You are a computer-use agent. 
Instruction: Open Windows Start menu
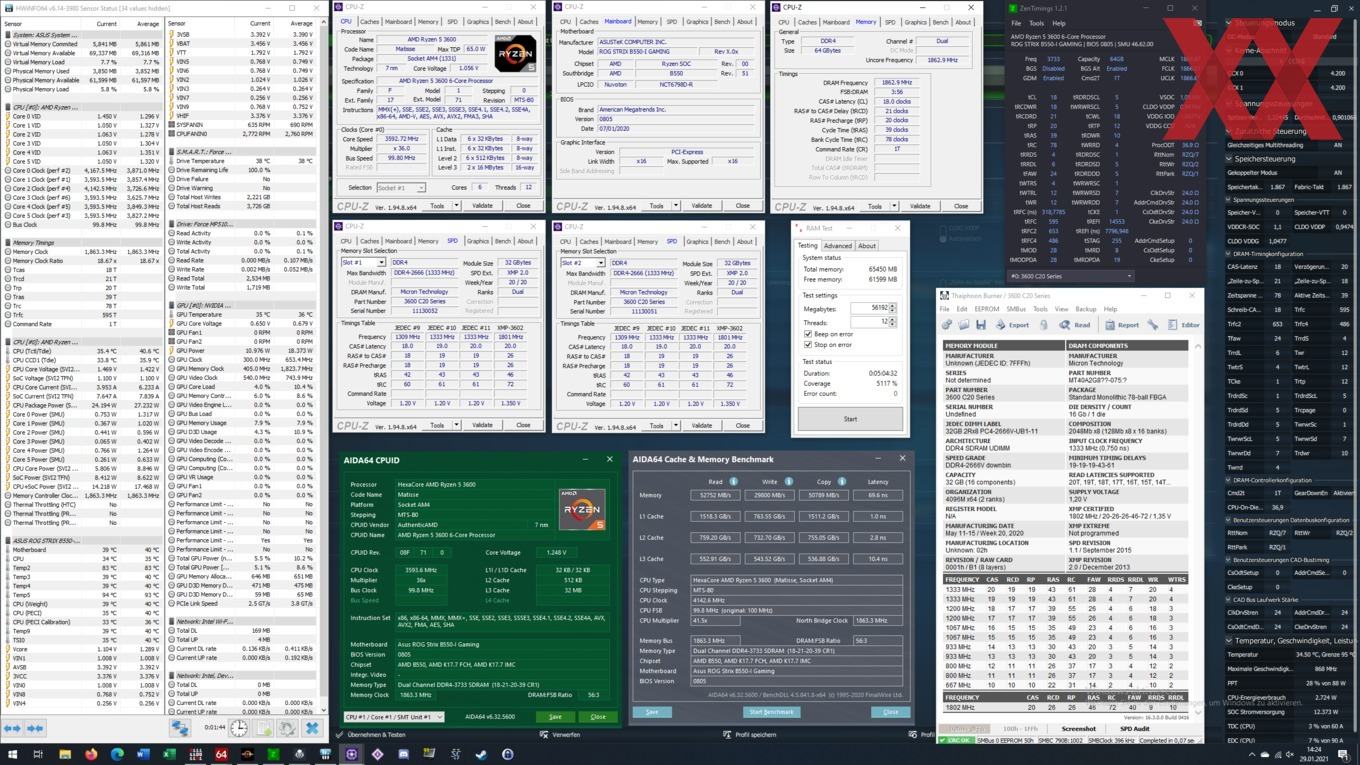[13, 754]
